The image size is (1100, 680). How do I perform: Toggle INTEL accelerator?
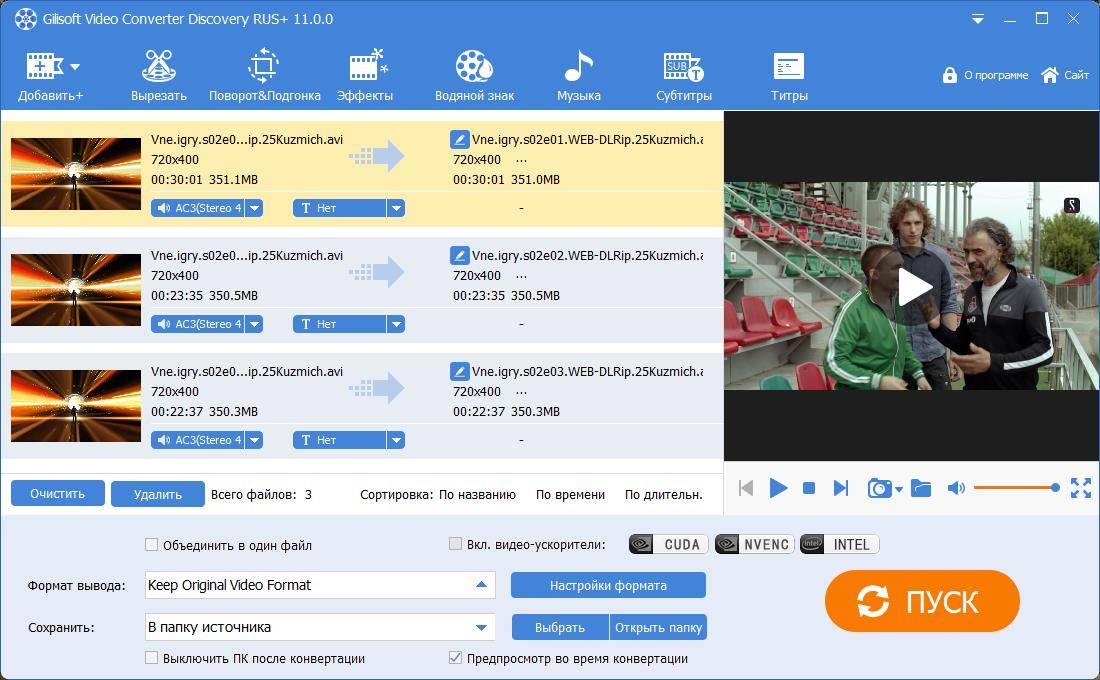point(840,544)
